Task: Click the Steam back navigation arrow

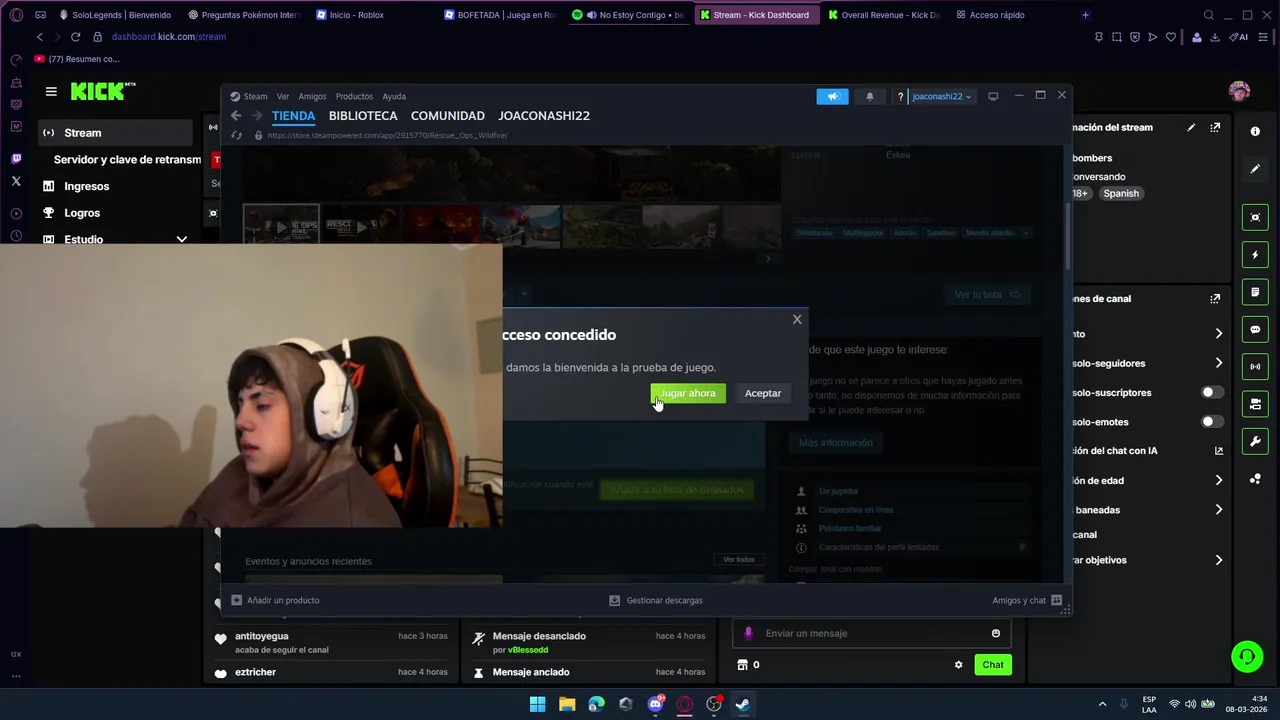Action: 236,116
